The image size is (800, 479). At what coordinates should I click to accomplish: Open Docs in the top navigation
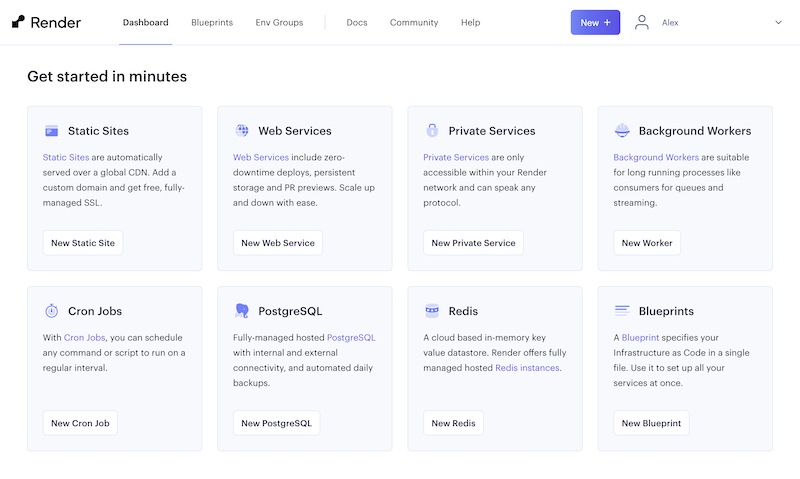tap(357, 22)
